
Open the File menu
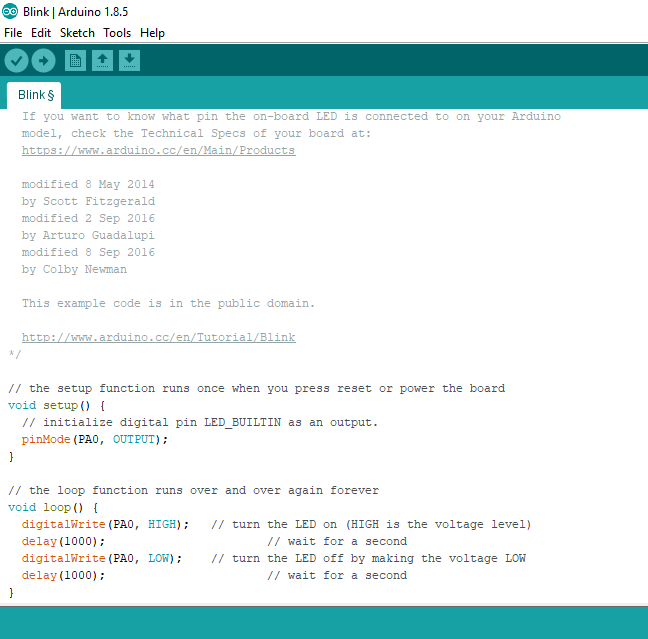coord(13,33)
